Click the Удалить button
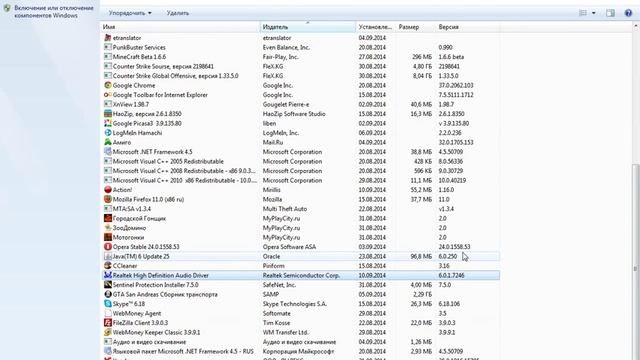The image size is (640, 360). (x=178, y=13)
